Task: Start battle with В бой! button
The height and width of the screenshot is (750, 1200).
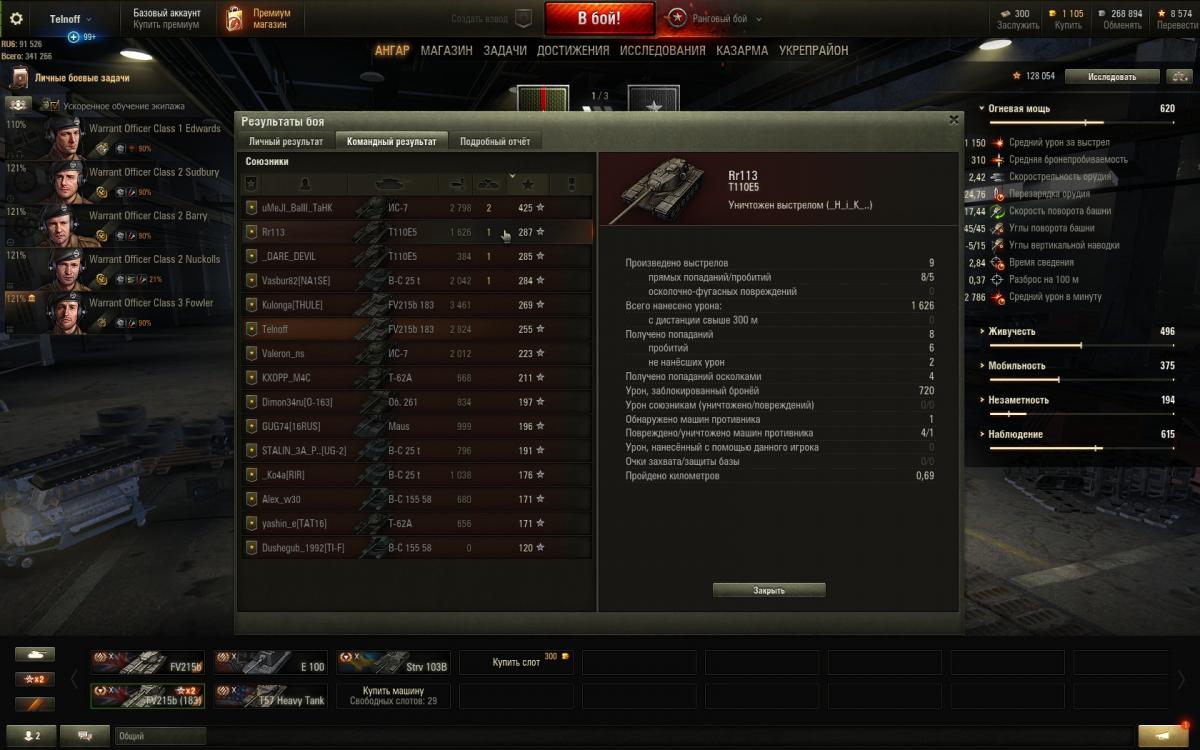Action: pyautogui.click(x=599, y=18)
